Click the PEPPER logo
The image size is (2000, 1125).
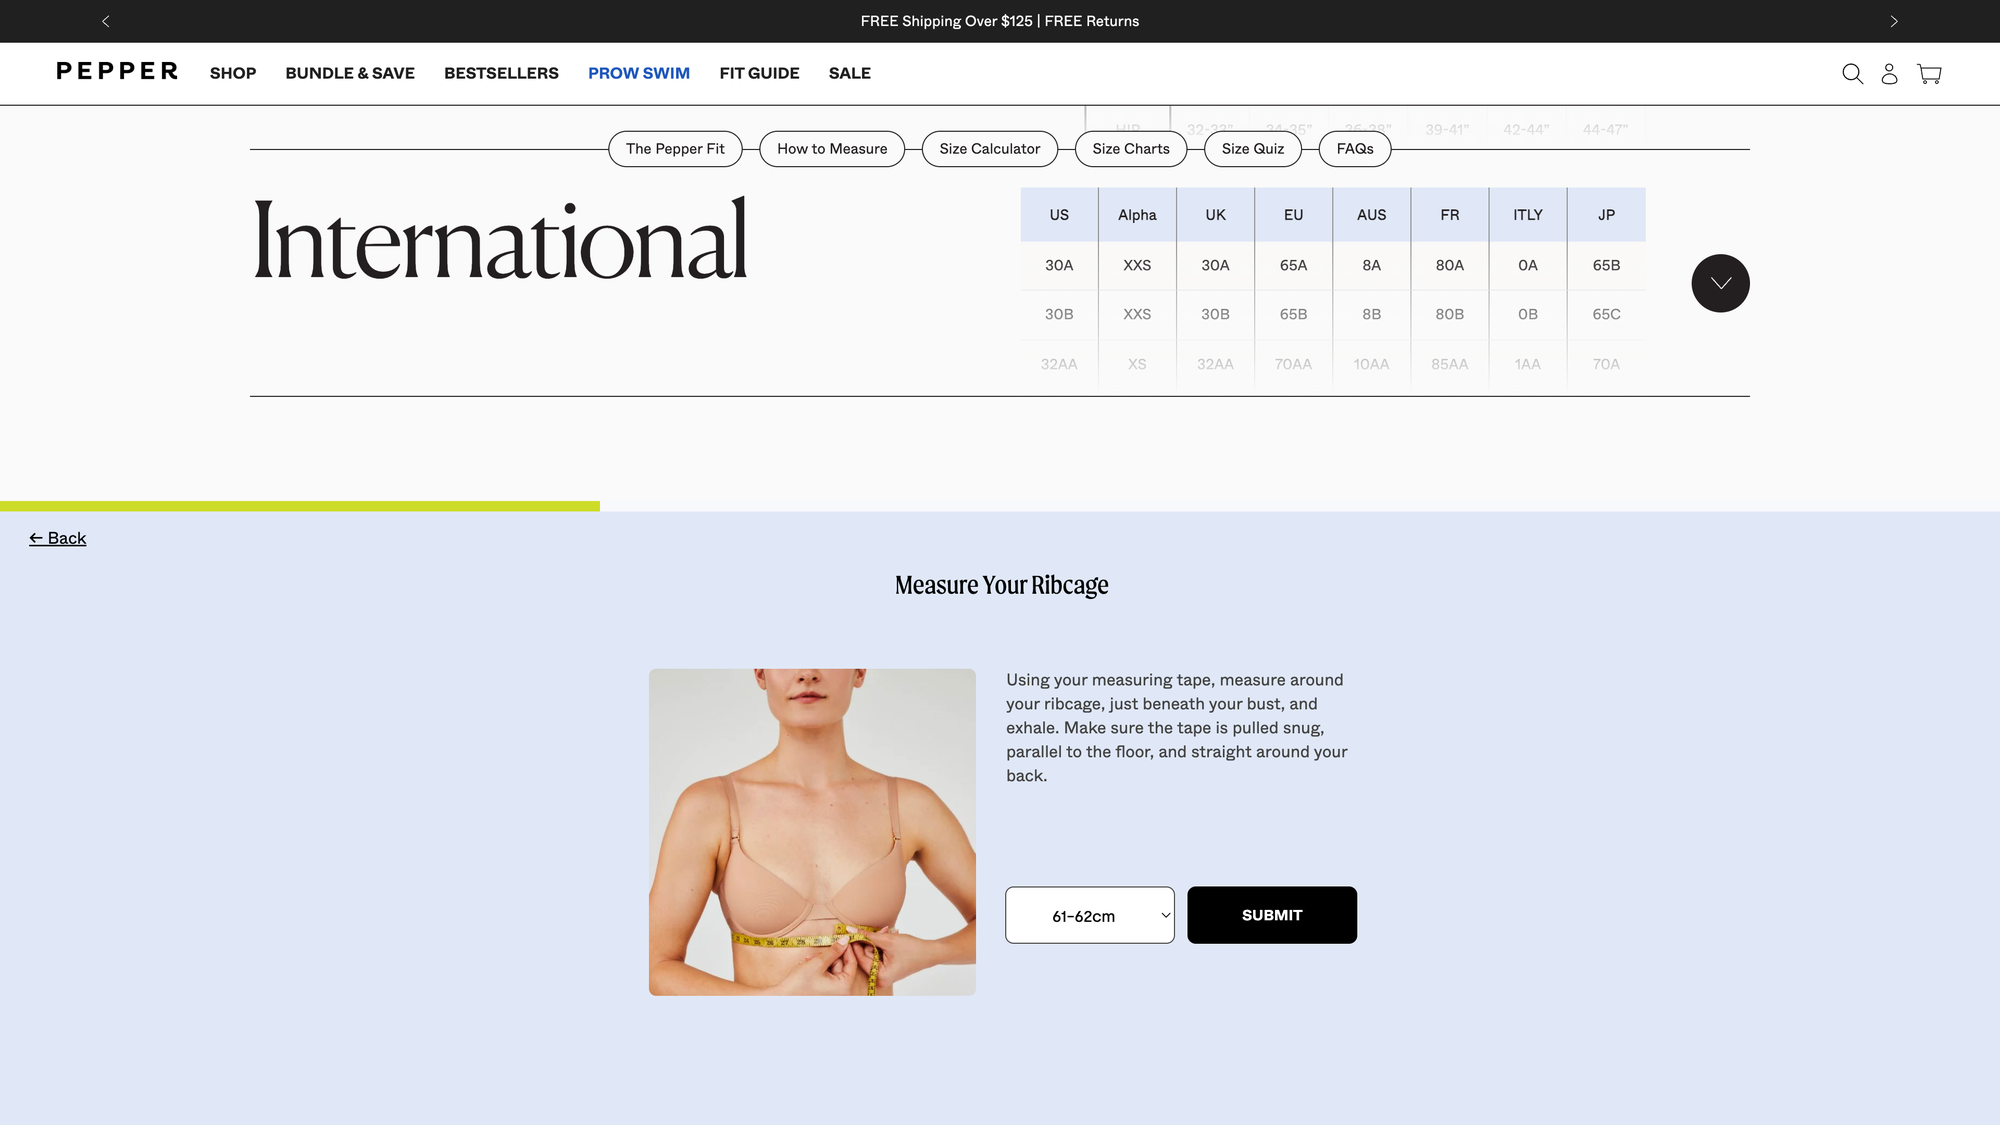117,72
